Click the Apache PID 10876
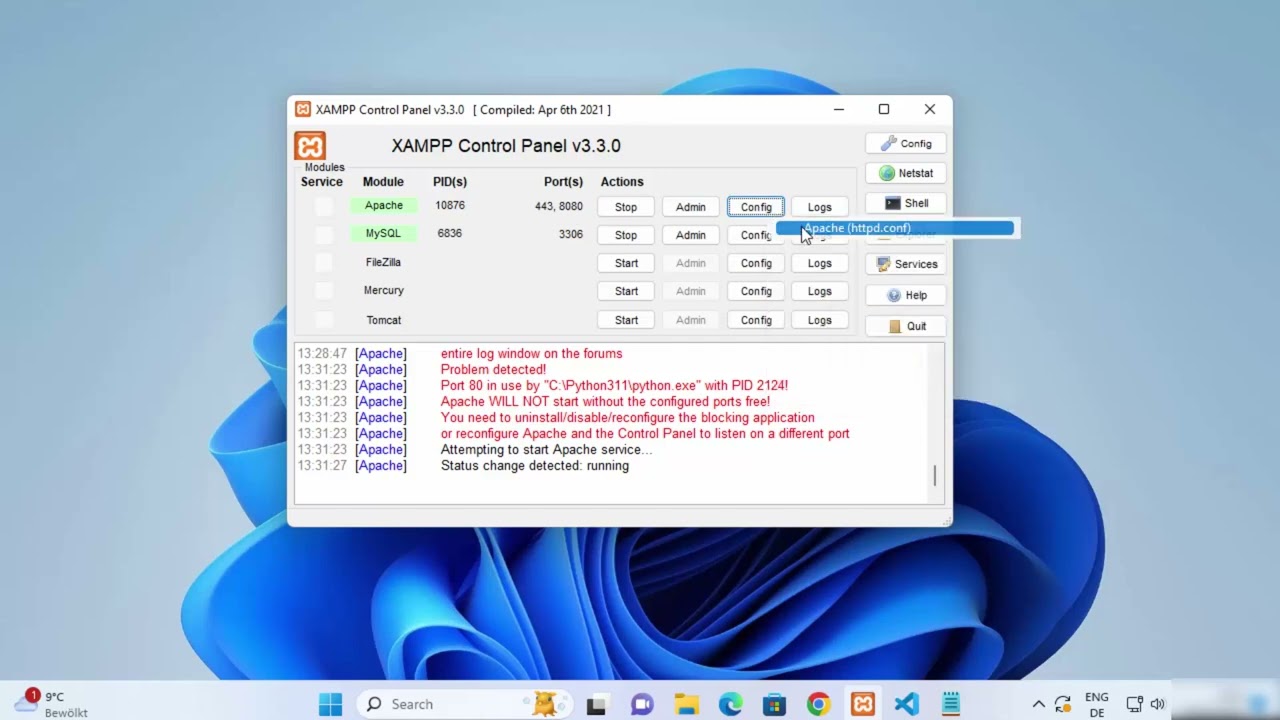1280x720 pixels. 450,205
